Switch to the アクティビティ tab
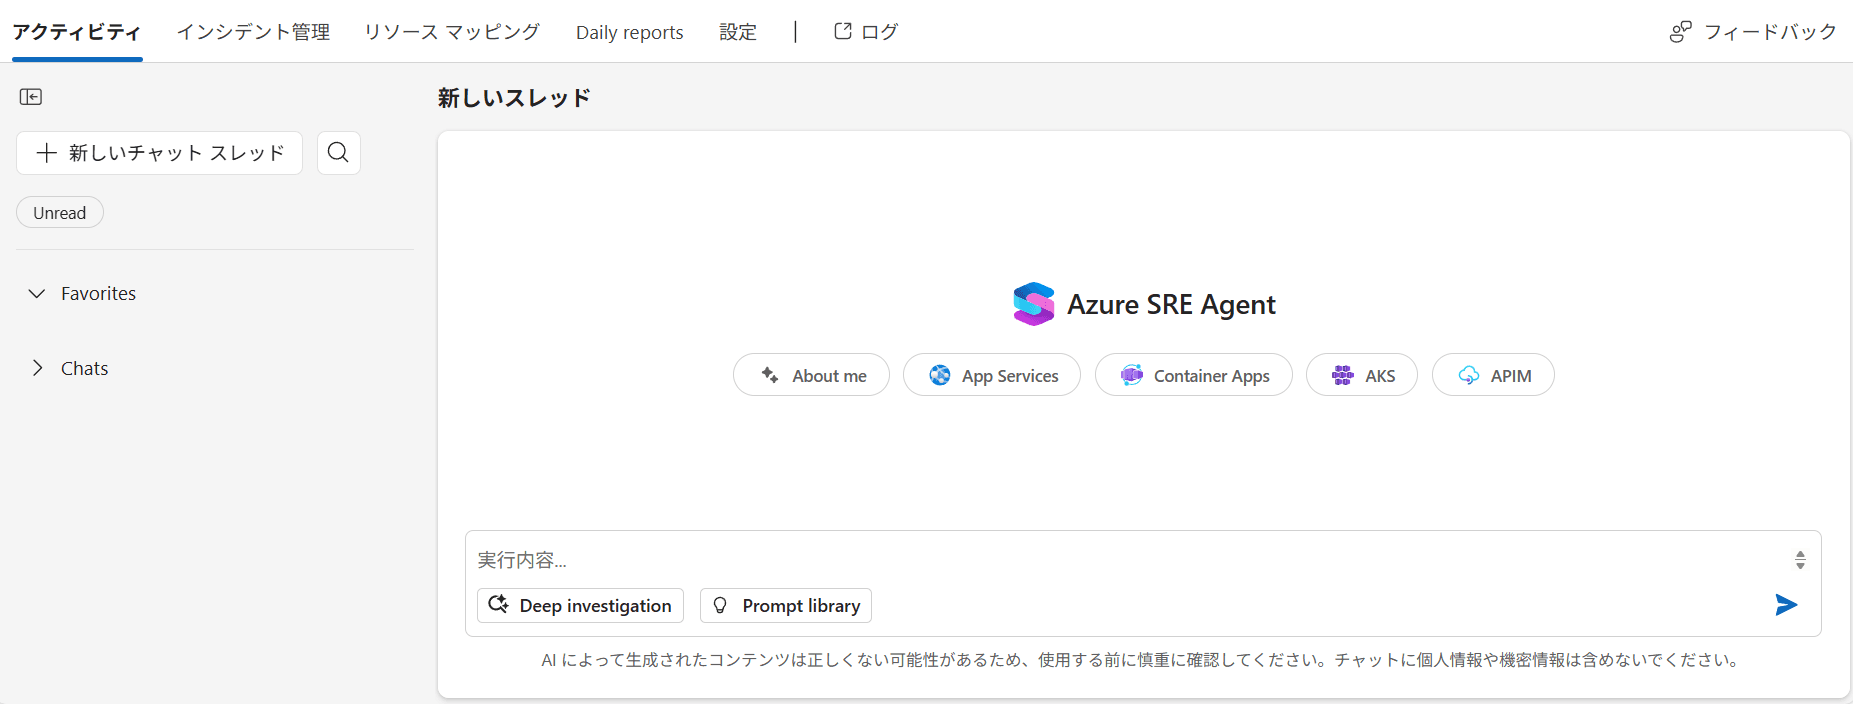Image resolution: width=1853 pixels, height=704 pixels. pyautogui.click(x=77, y=32)
